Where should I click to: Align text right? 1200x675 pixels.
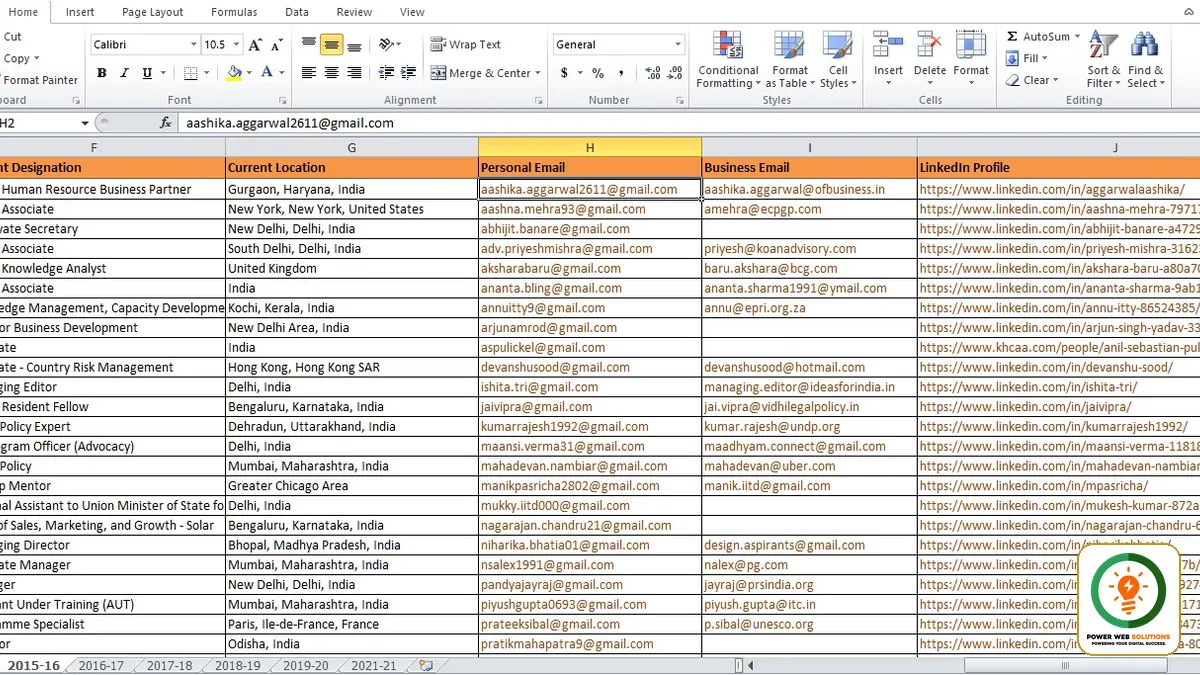pyautogui.click(x=354, y=73)
